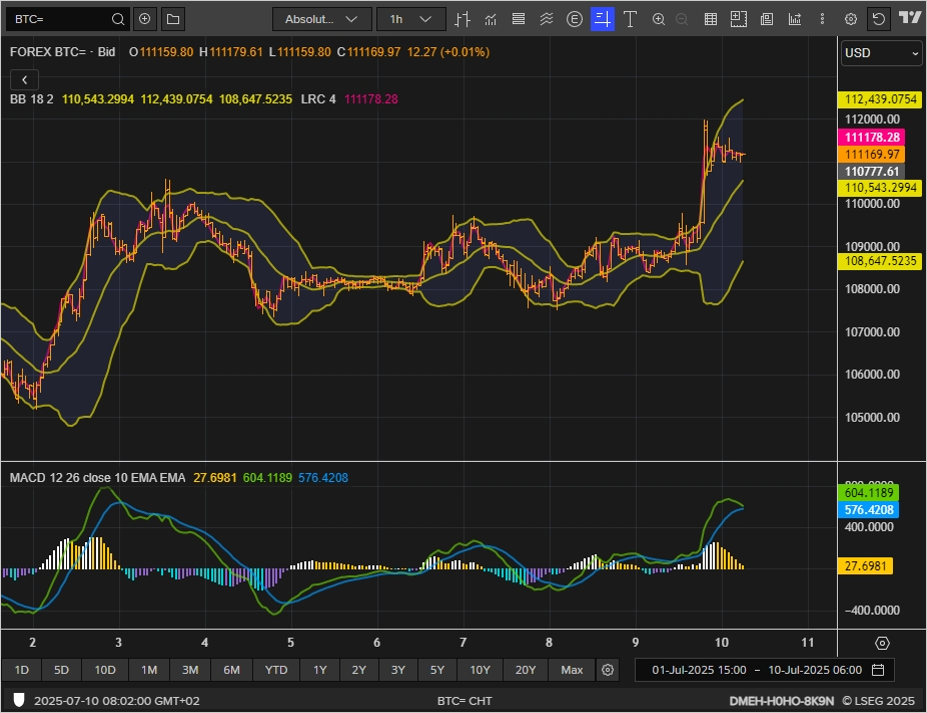Click the pink 111178.28 price label

(871, 137)
